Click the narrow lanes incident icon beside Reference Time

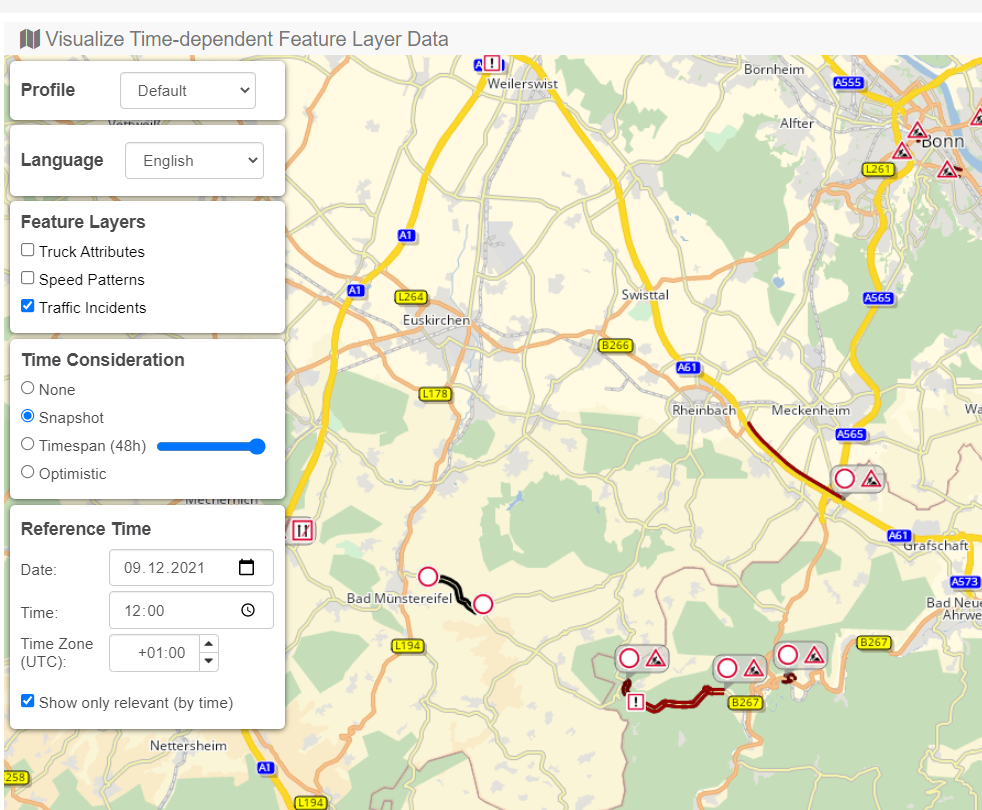(x=302, y=530)
